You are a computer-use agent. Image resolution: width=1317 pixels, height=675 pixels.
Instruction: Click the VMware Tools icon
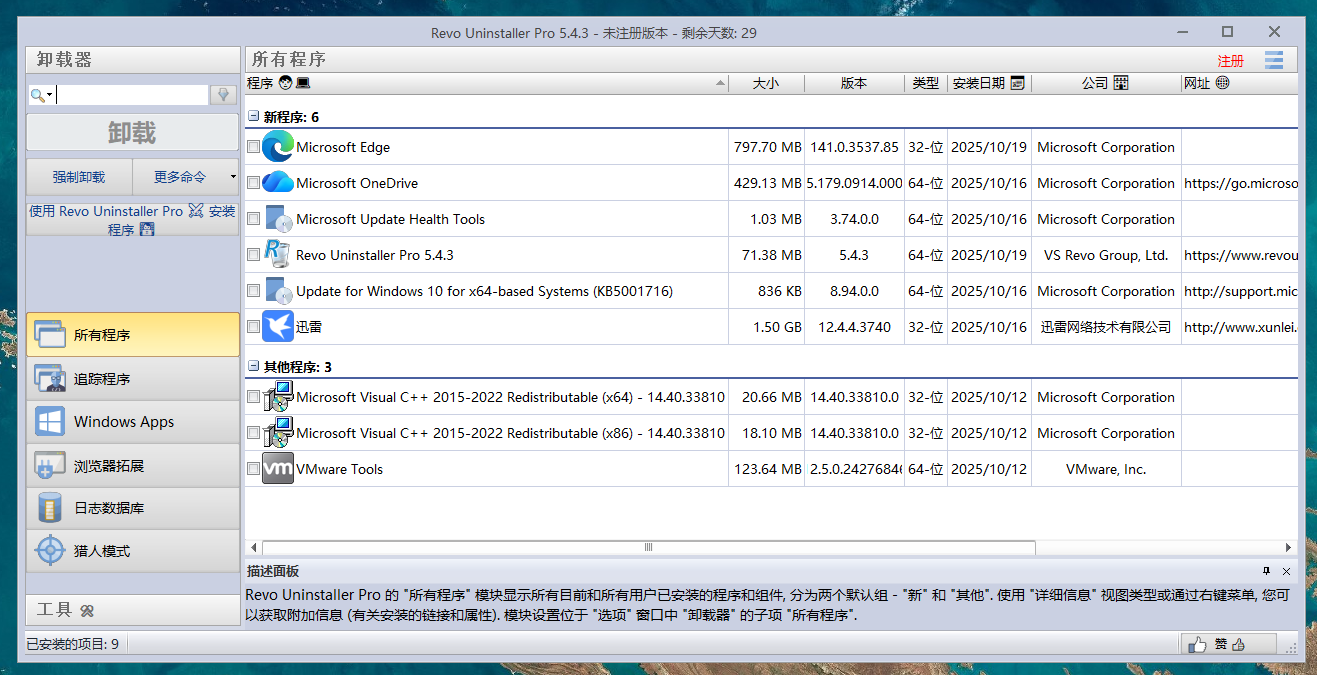point(278,469)
